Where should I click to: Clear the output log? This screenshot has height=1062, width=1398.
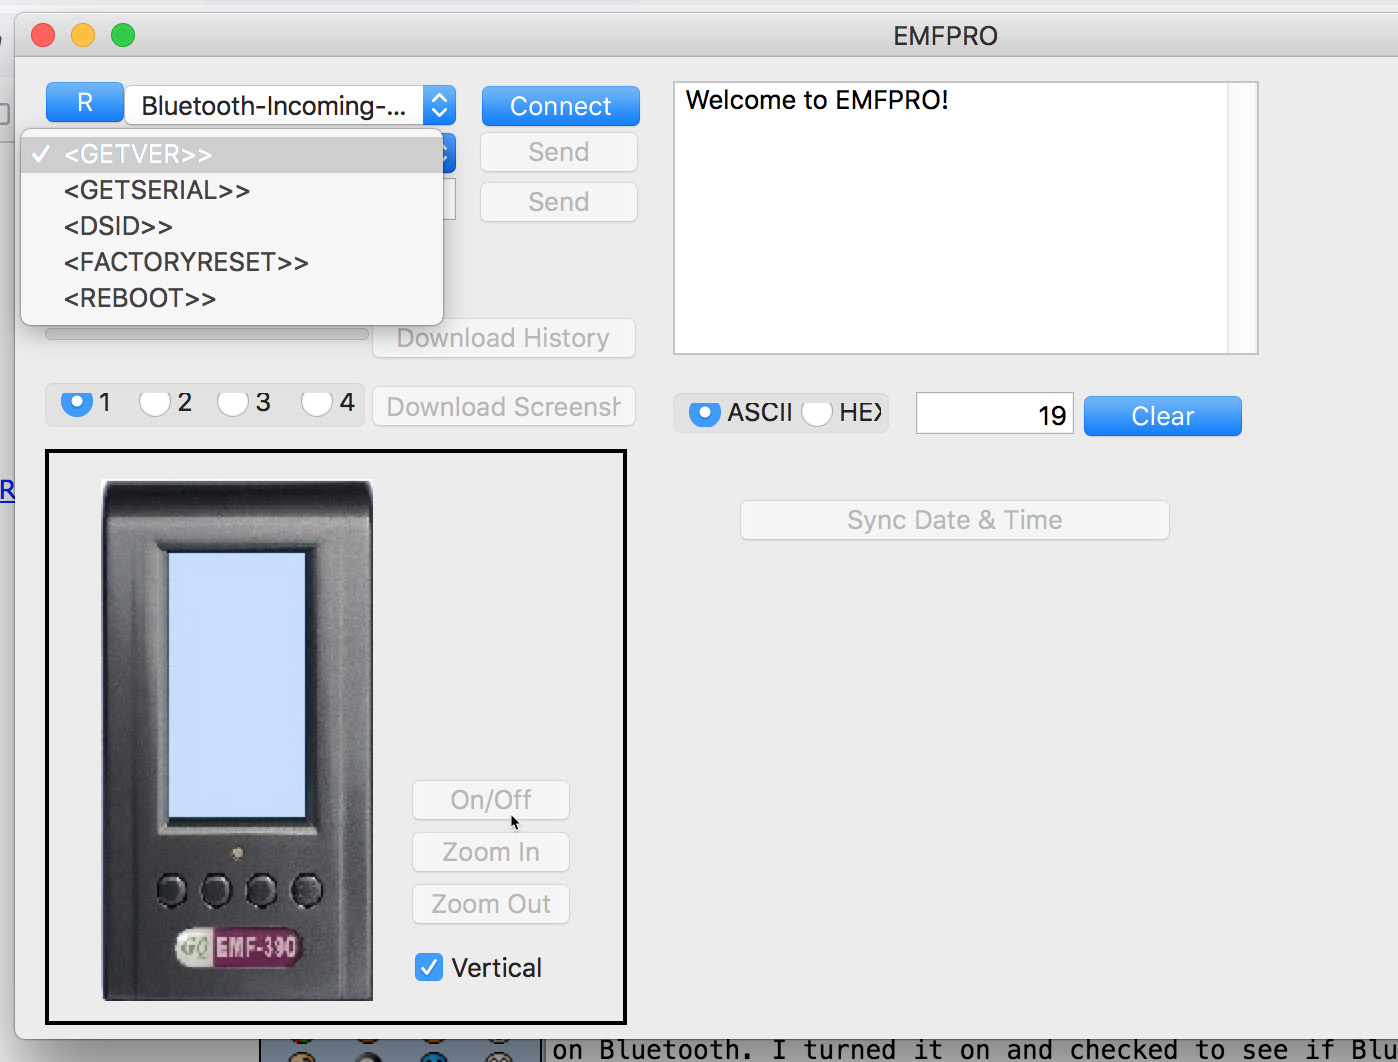[x=1163, y=416]
